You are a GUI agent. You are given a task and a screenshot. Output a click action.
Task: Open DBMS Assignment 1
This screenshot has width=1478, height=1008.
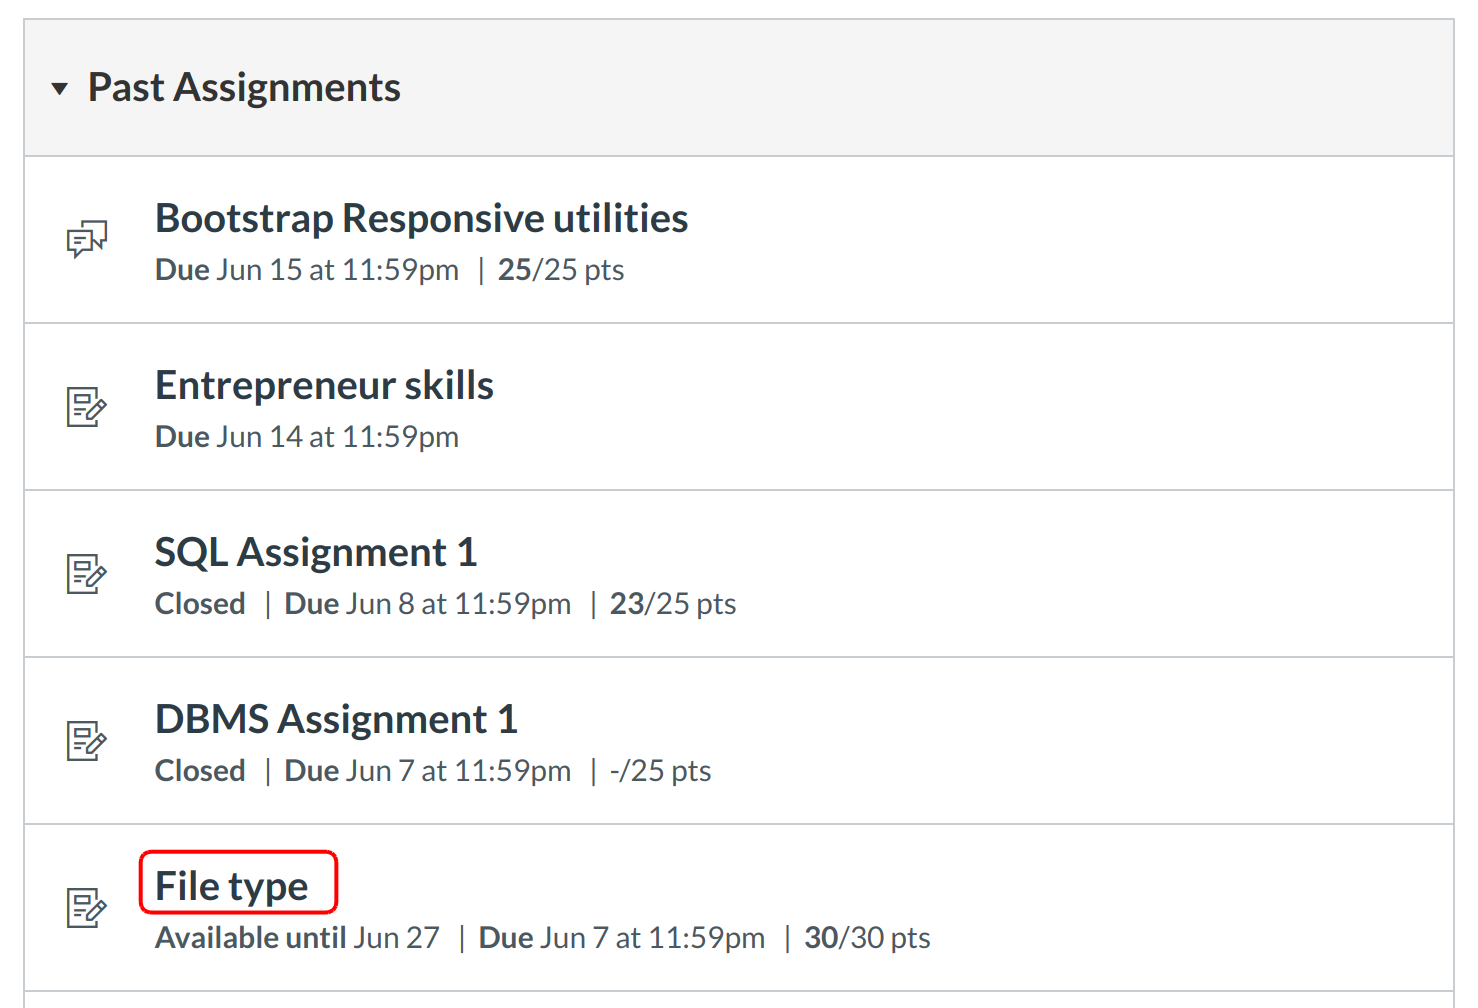[336, 719]
